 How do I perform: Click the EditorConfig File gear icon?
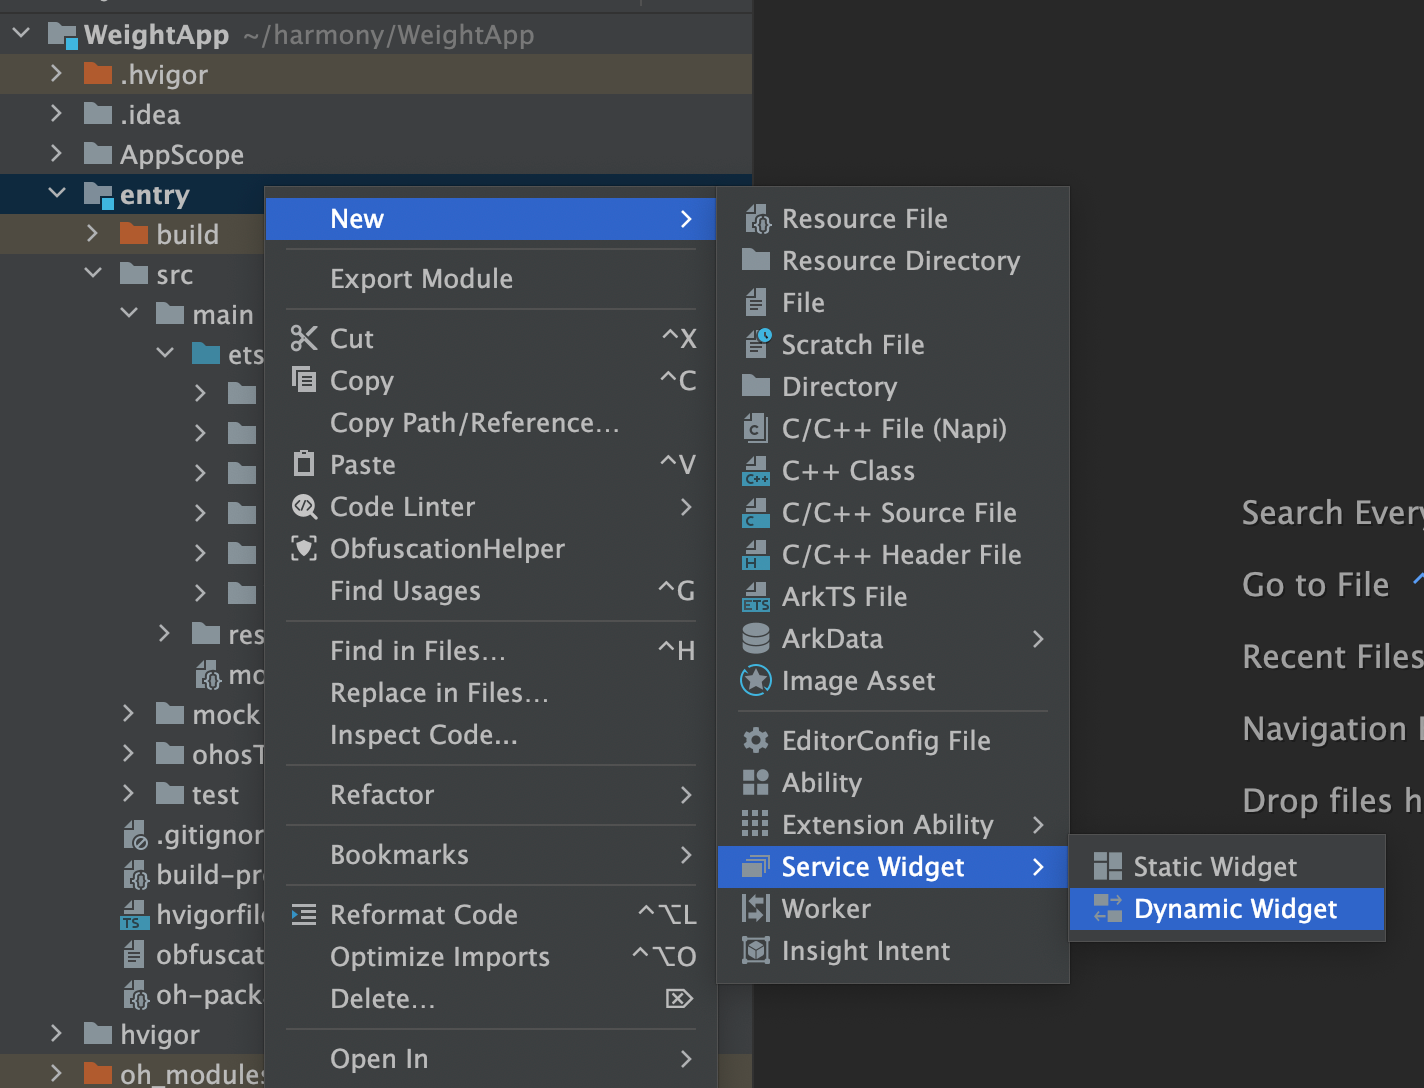[756, 741]
